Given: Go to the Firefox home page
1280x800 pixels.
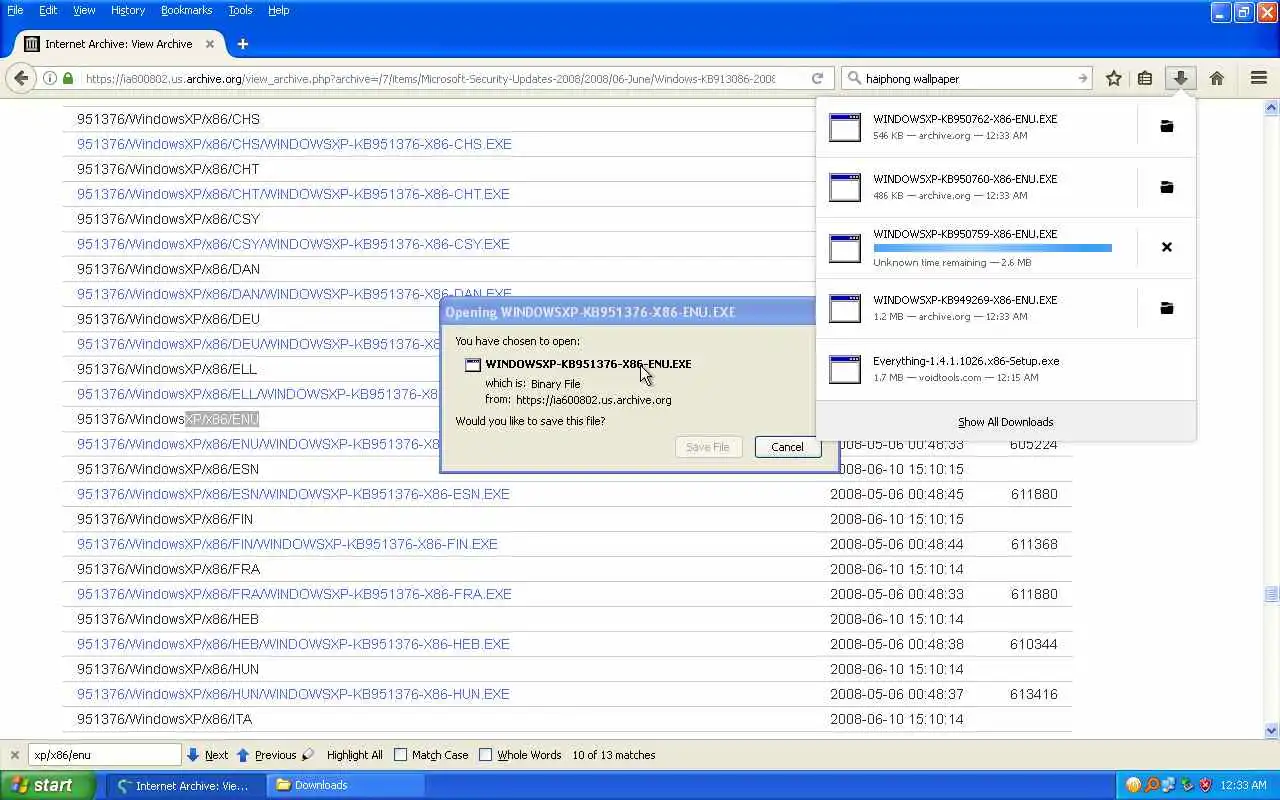Looking at the screenshot, I should pyautogui.click(x=1216, y=78).
